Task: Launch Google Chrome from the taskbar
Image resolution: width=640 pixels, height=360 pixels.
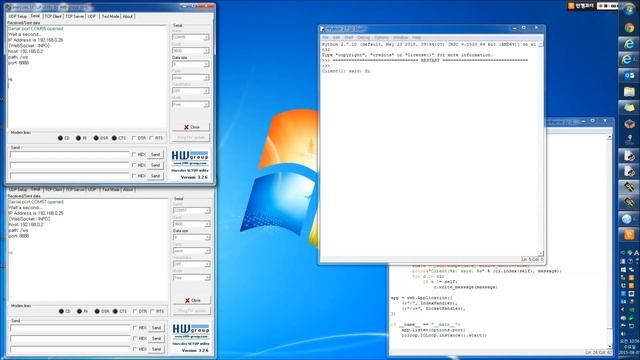Action: pyautogui.click(x=629, y=28)
